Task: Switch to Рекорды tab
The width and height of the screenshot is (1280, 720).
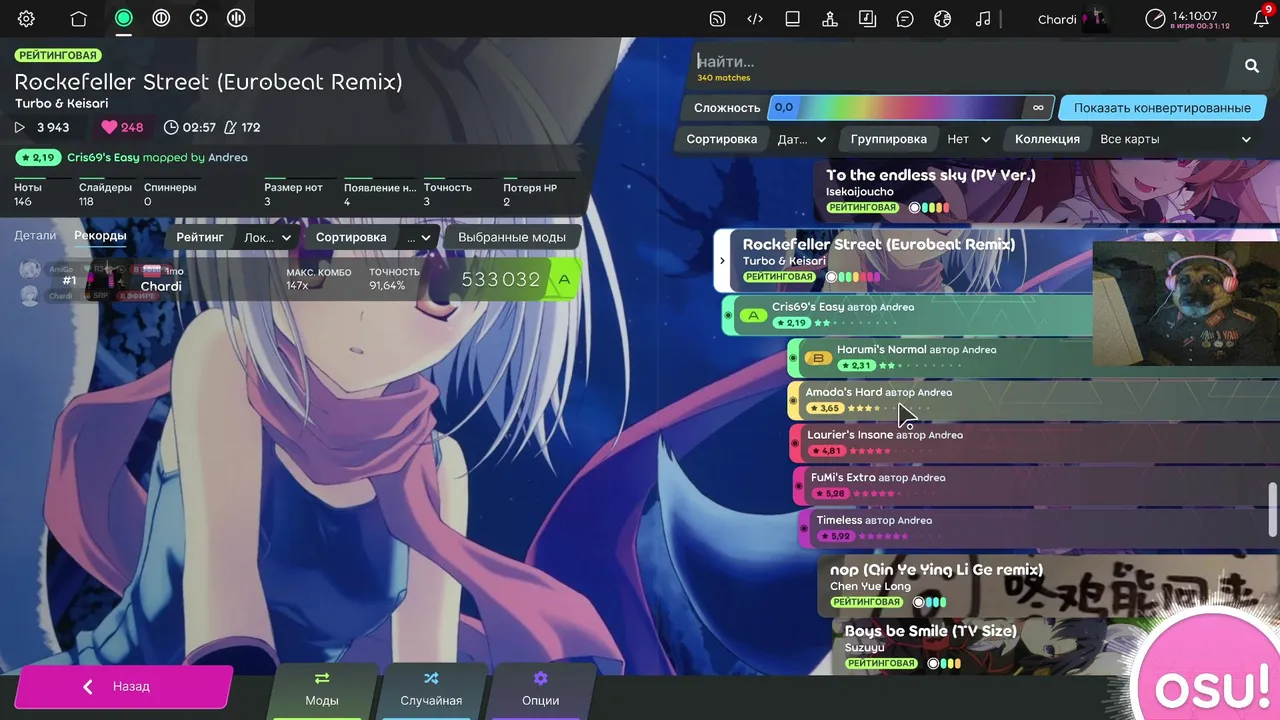Action: pos(100,236)
